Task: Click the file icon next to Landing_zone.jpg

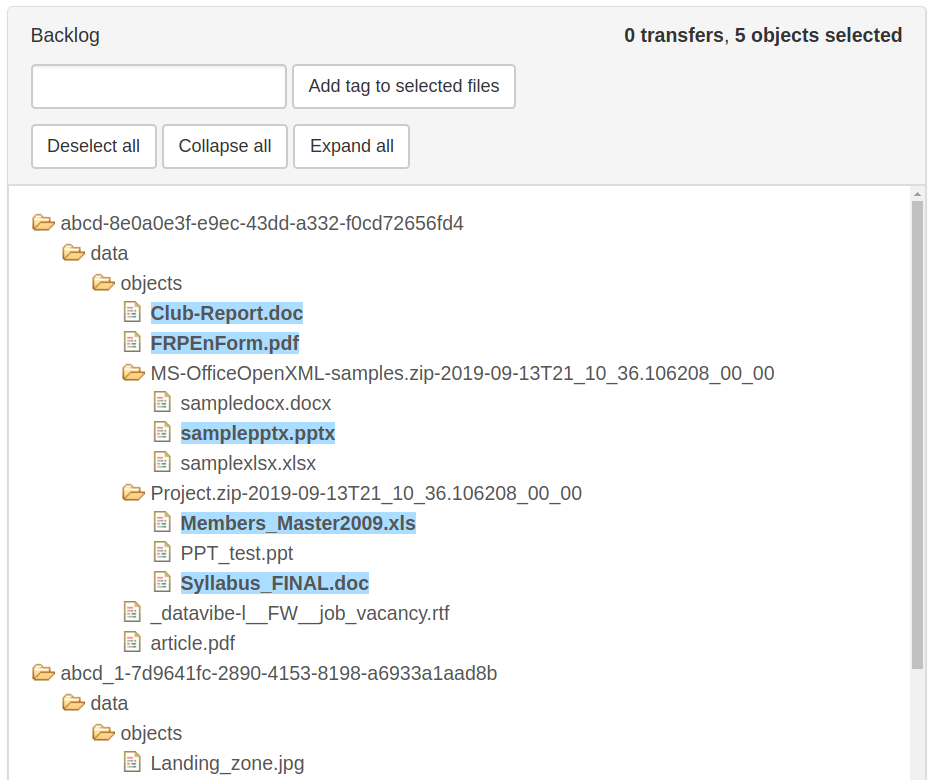Action: tap(132, 762)
